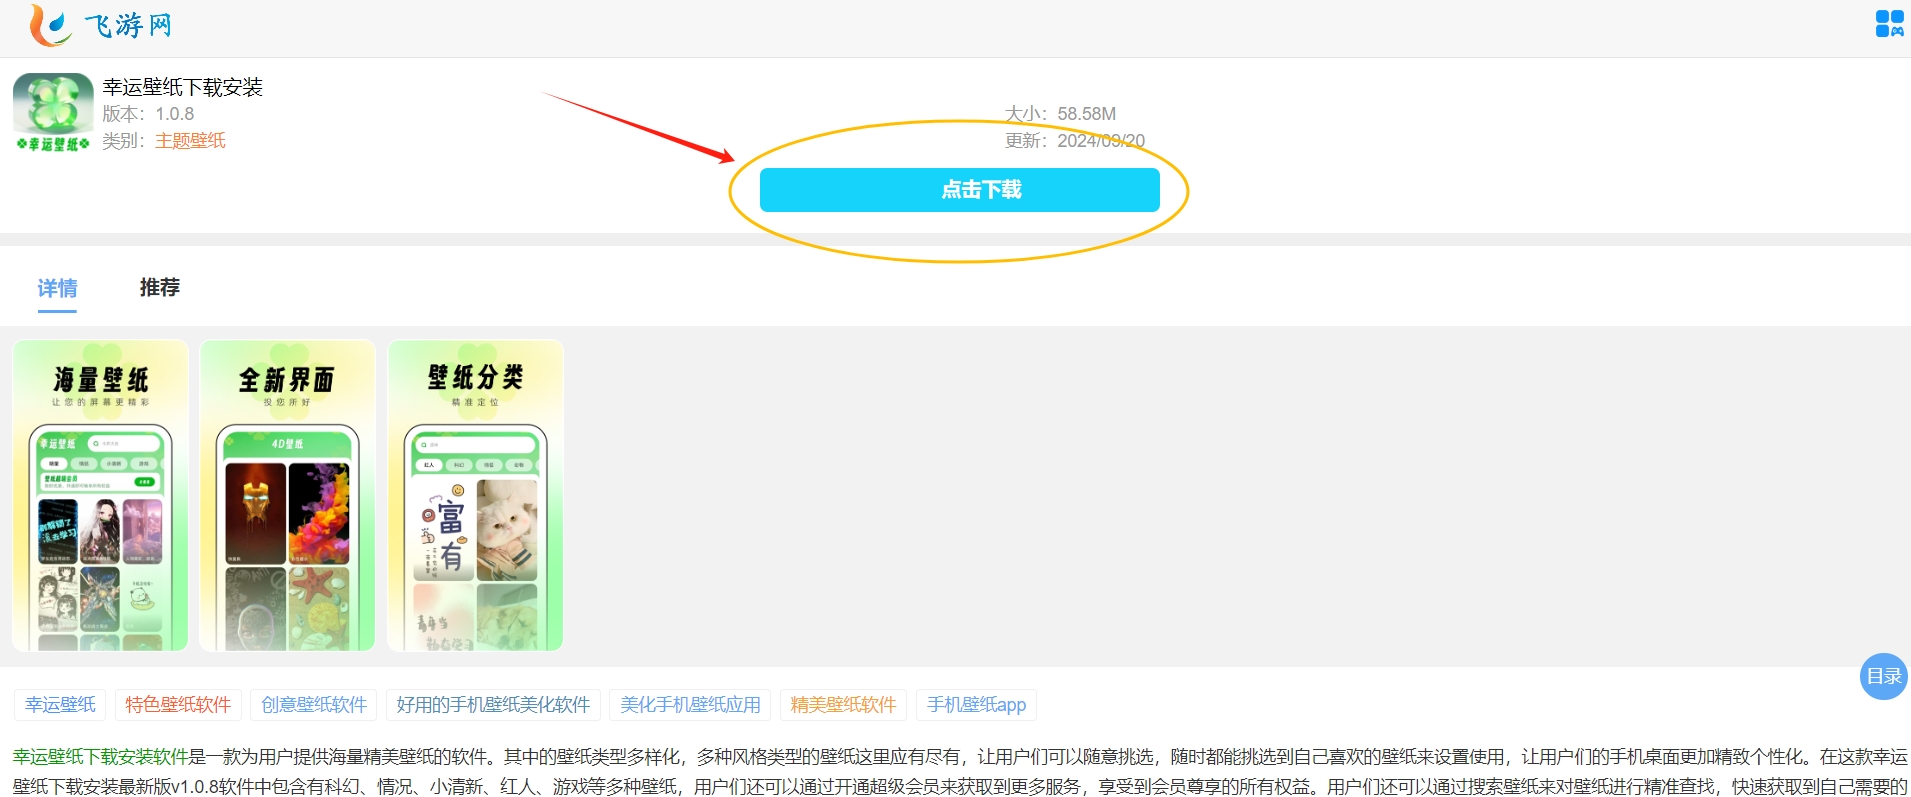Click the 幸运壁纸 app icon
Image resolution: width=1911 pixels, height=797 pixels.
[x=53, y=112]
